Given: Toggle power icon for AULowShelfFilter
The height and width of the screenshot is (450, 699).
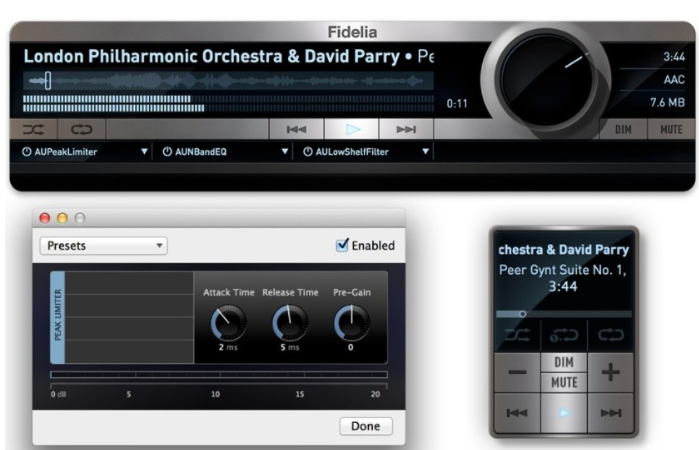Looking at the screenshot, I should (x=308, y=152).
